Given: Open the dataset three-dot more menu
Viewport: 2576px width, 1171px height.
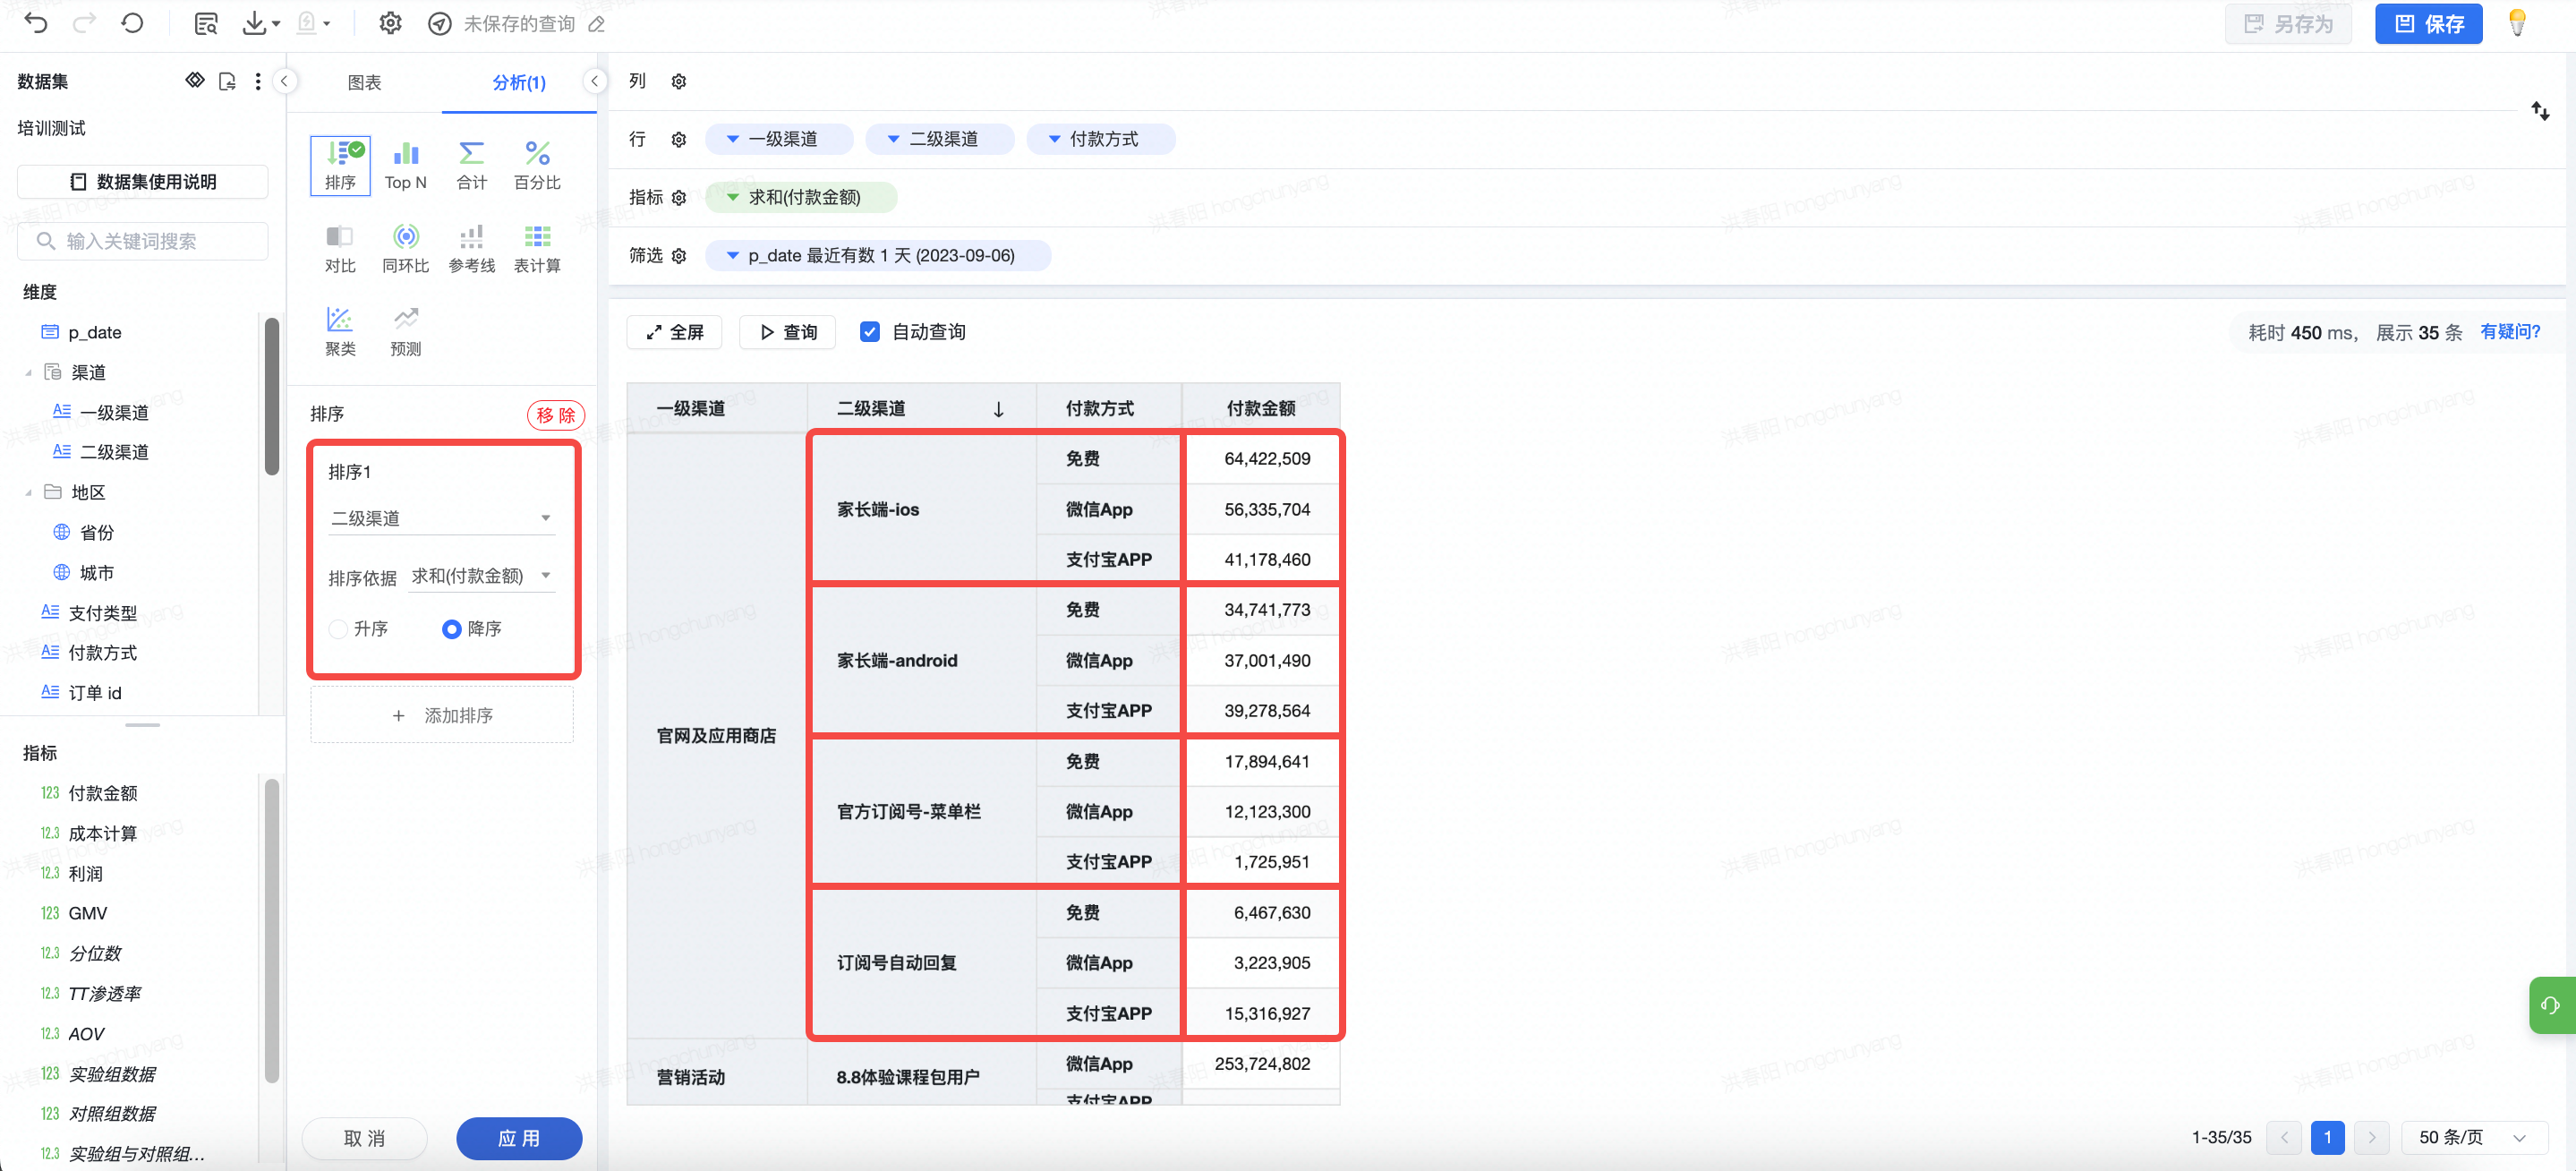Looking at the screenshot, I should (258, 81).
